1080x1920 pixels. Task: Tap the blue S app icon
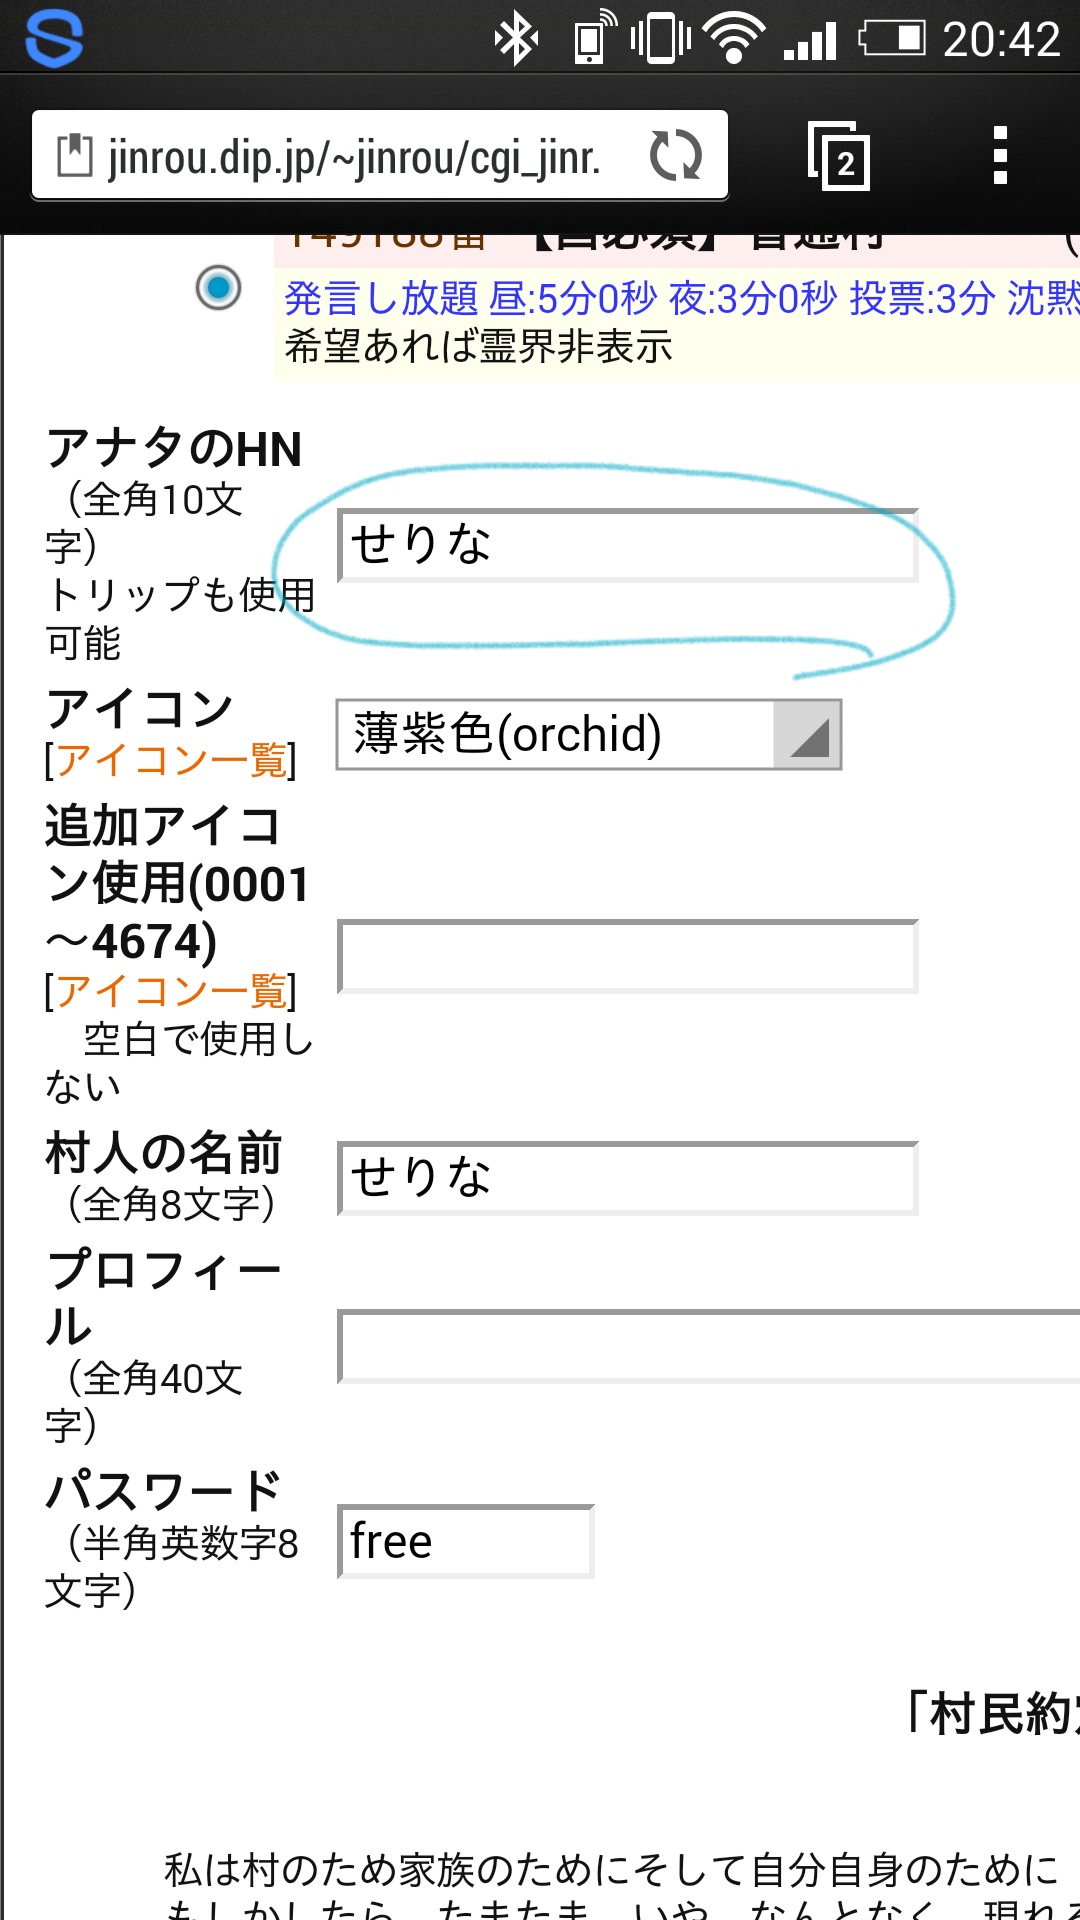[54, 38]
